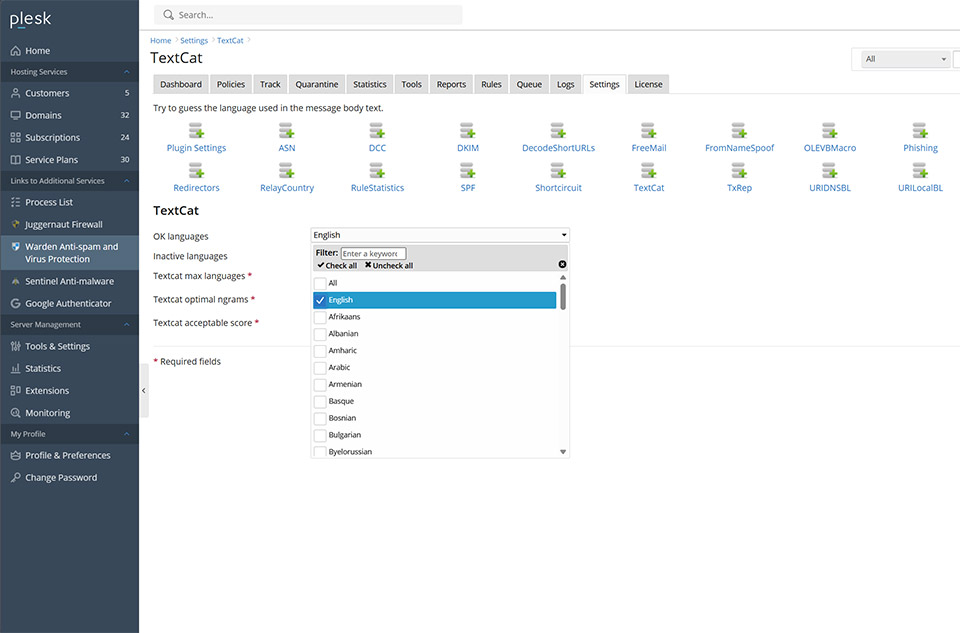960x633 pixels.
Task: Open the URILocalBL plugin icon
Action: pyautogui.click(x=920, y=170)
